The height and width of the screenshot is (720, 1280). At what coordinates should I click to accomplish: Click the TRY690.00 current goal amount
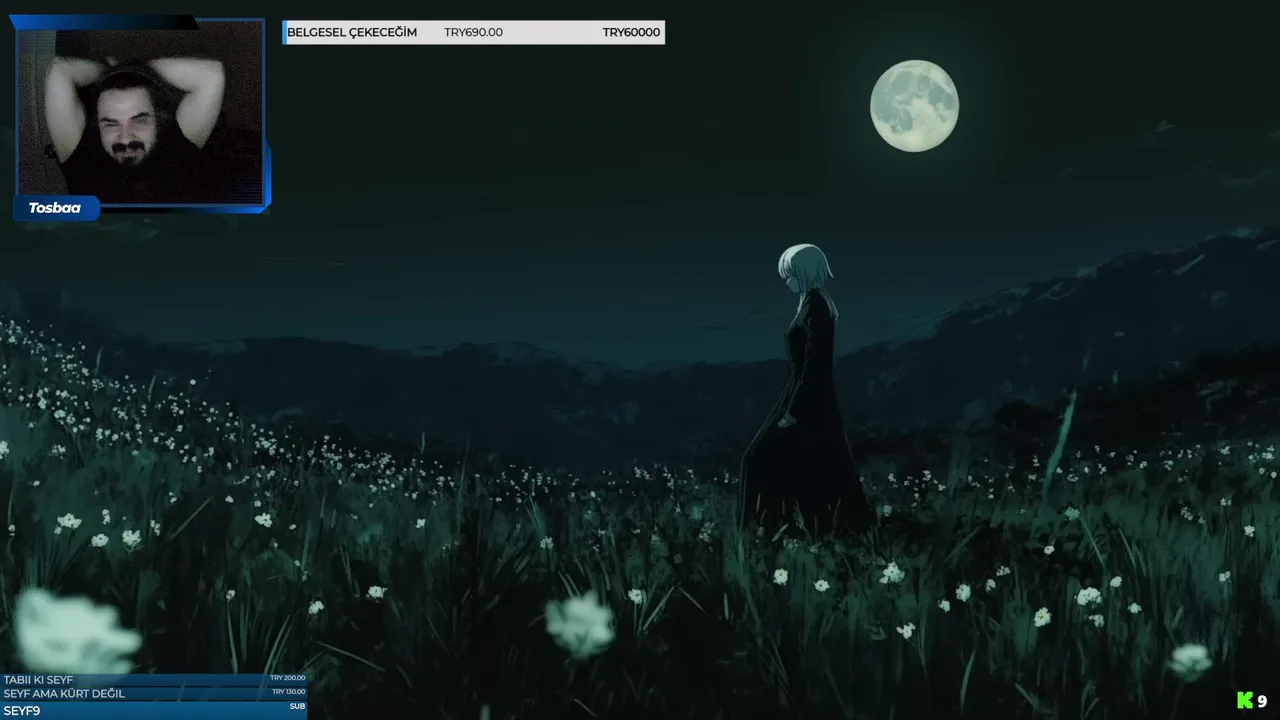pyautogui.click(x=473, y=32)
